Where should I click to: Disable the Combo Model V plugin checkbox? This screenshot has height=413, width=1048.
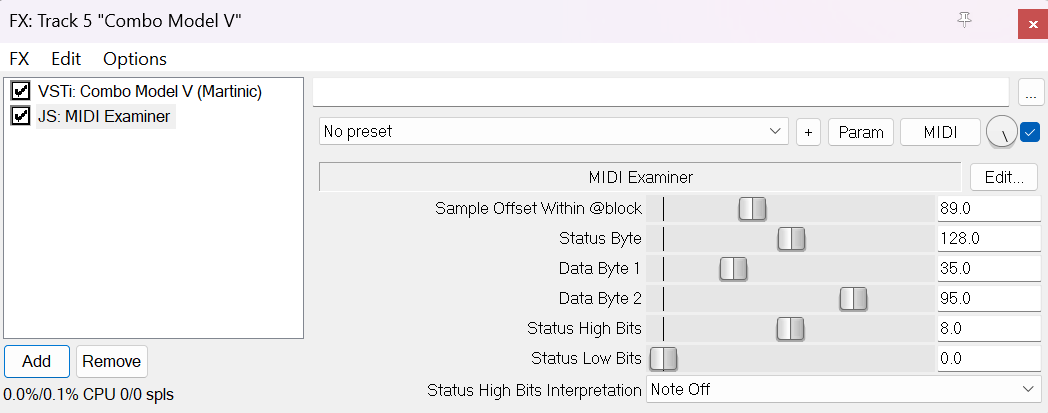[20, 91]
